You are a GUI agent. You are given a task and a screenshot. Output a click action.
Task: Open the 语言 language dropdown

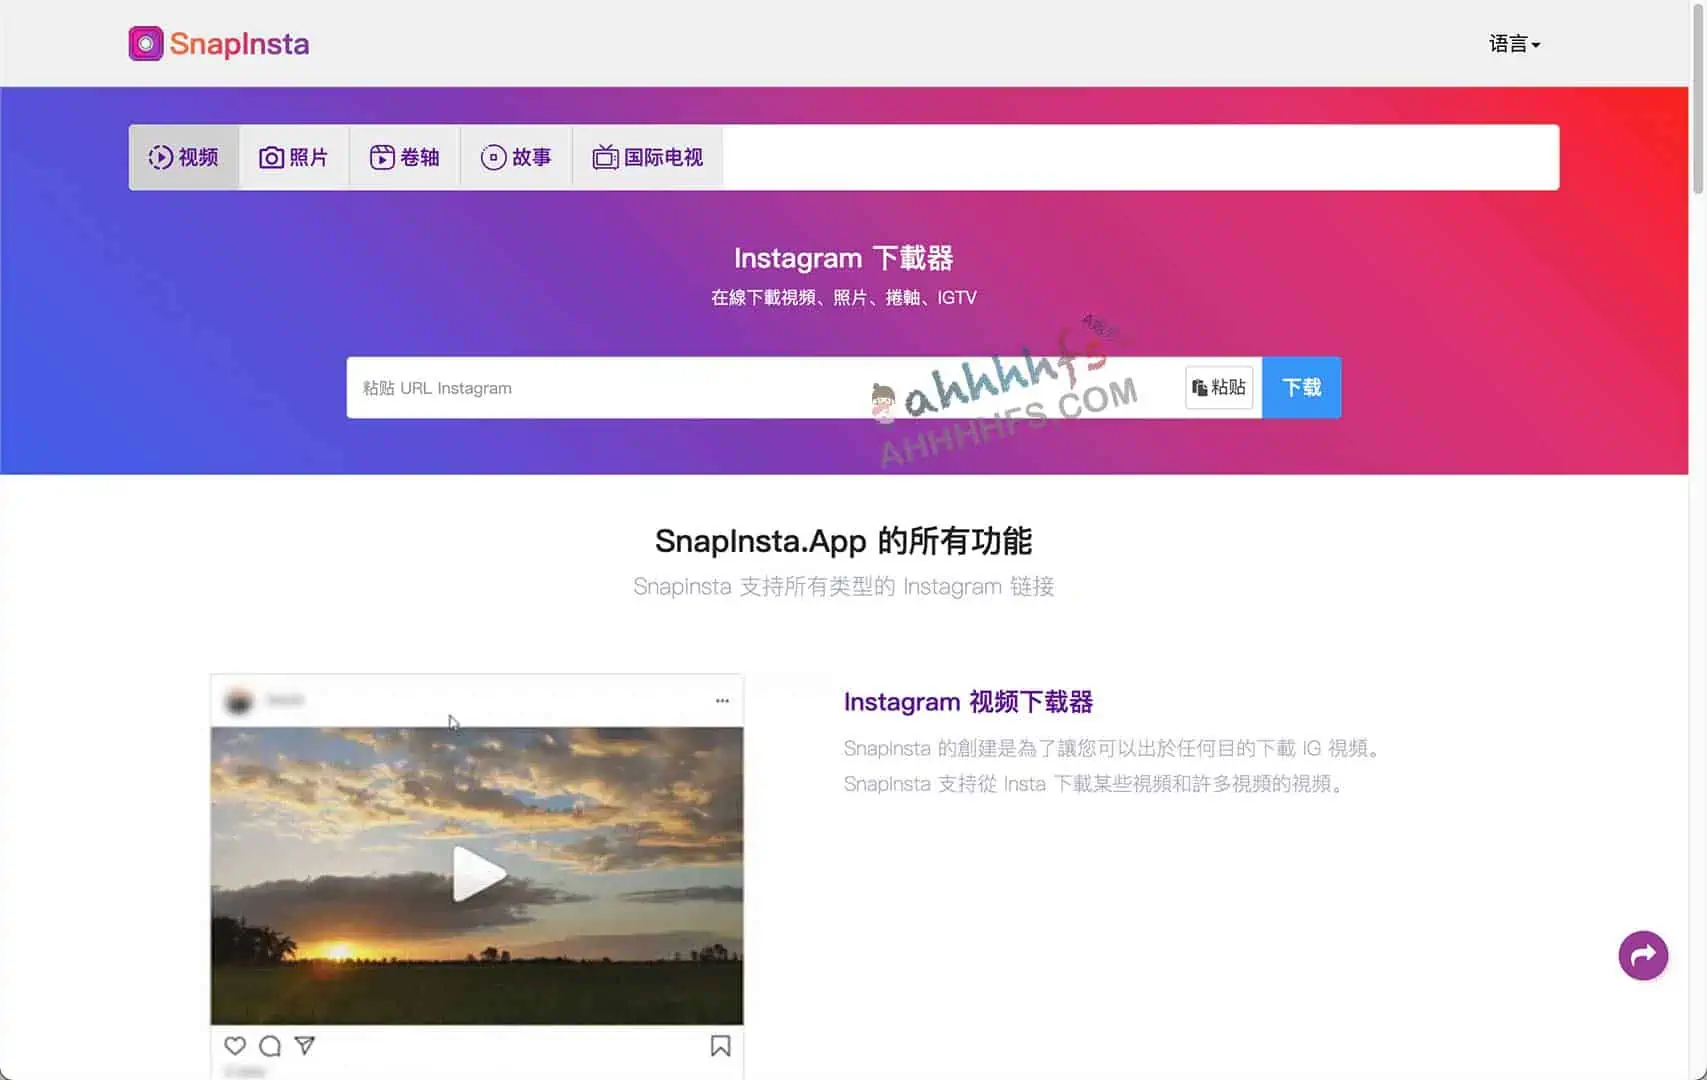[1513, 43]
